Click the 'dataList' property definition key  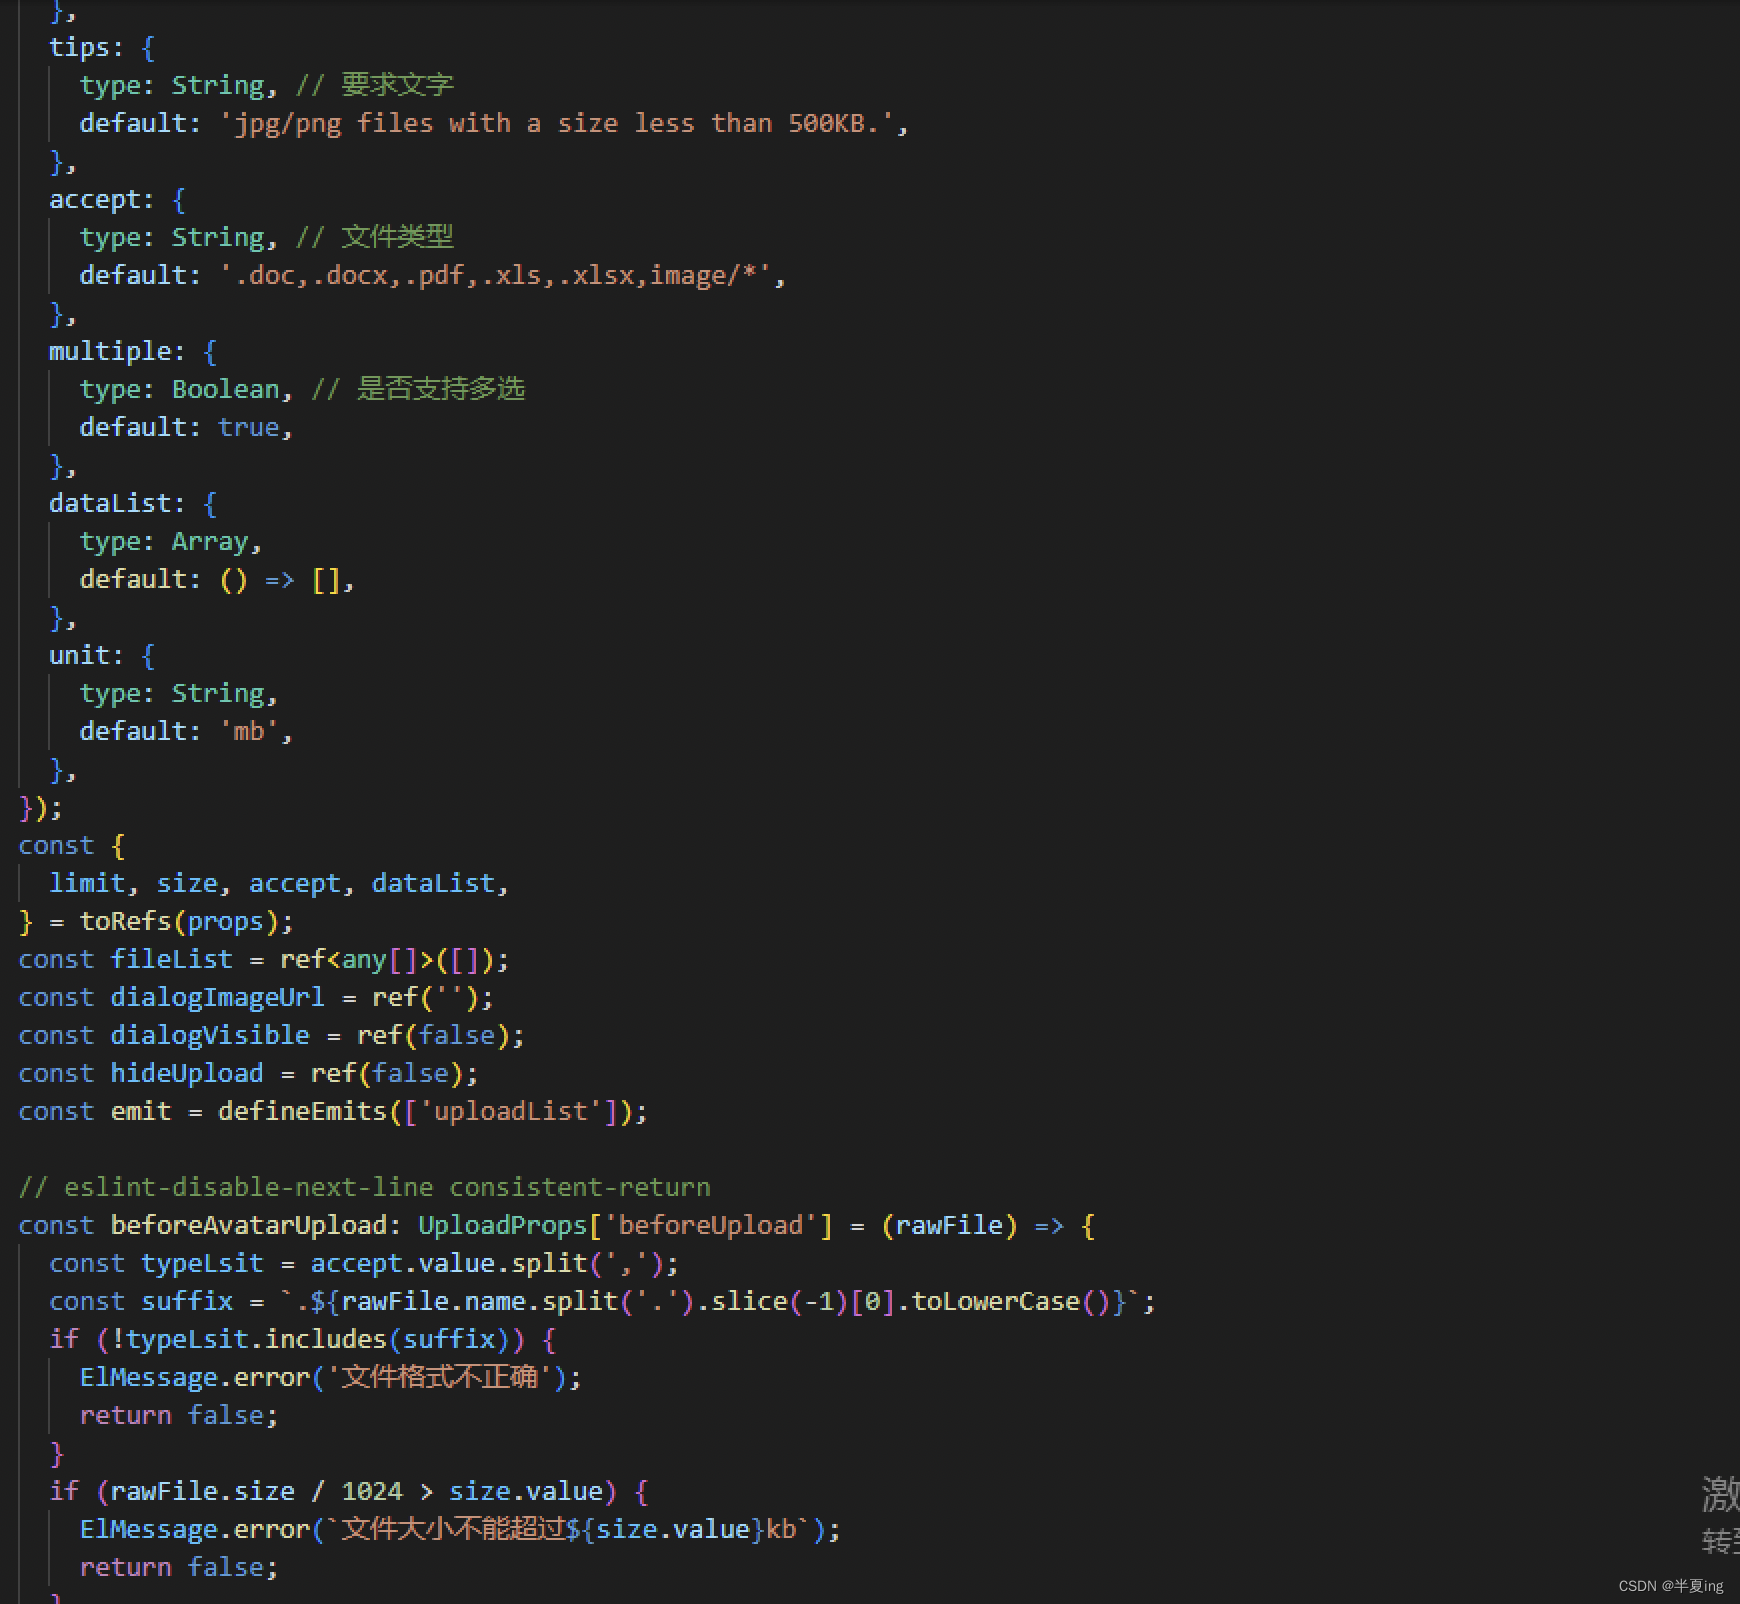(110, 503)
